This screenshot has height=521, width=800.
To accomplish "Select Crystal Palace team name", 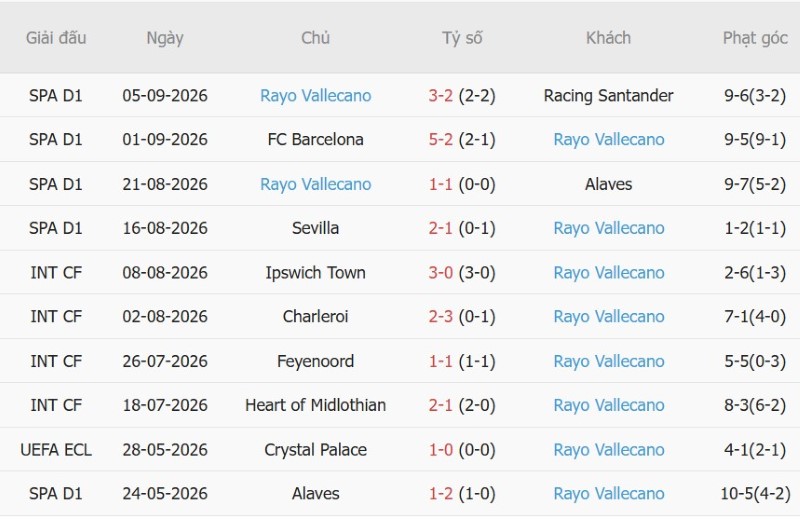I will 315,450.
